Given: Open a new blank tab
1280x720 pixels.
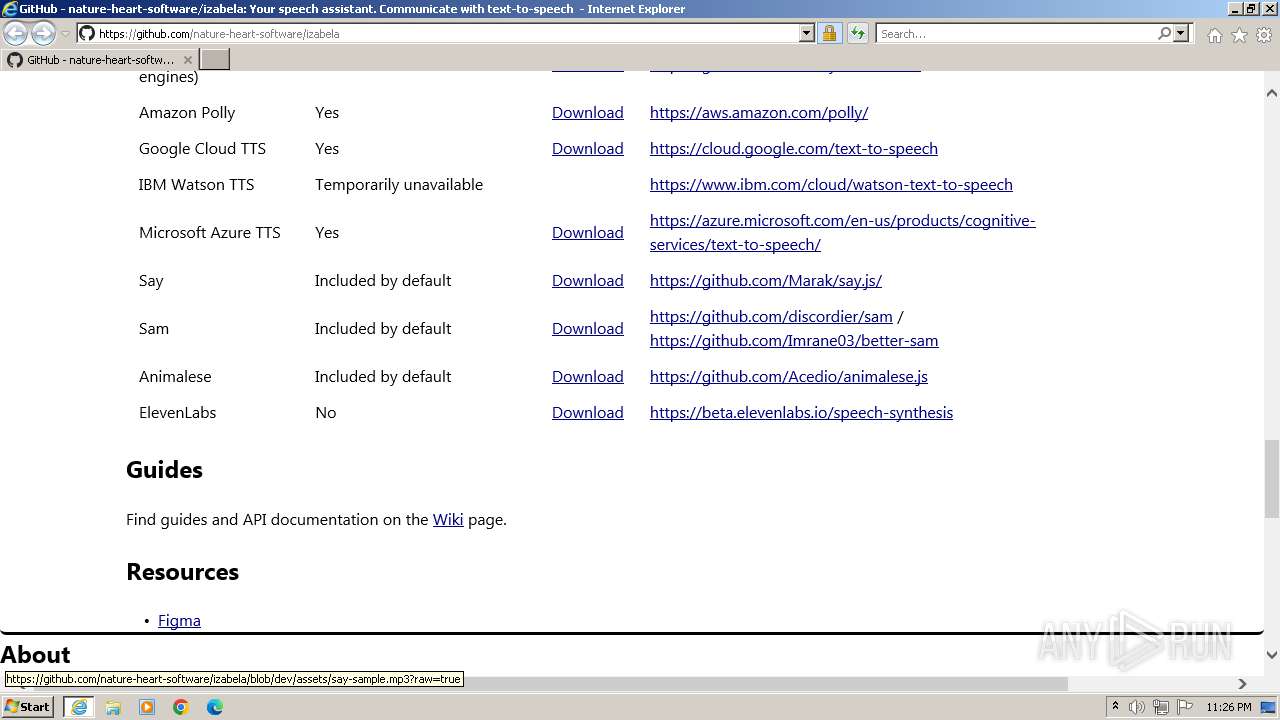Looking at the screenshot, I should [215, 60].
